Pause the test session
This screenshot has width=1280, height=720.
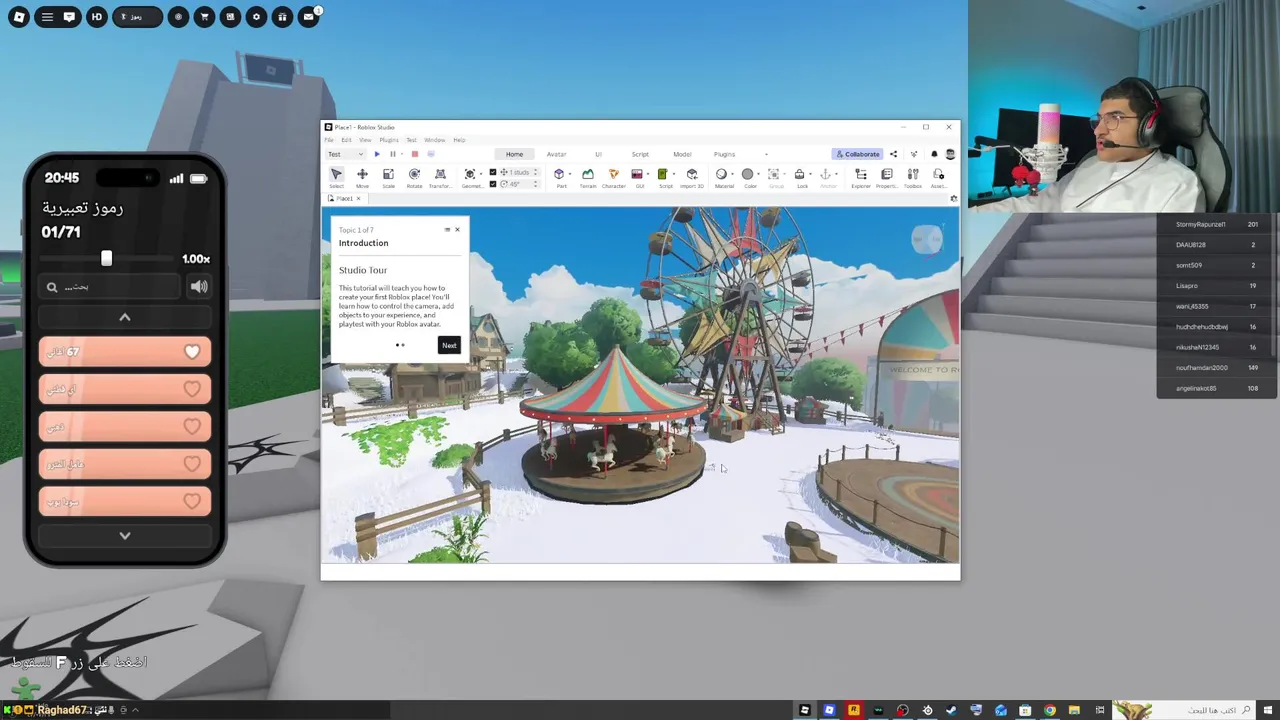click(393, 154)
